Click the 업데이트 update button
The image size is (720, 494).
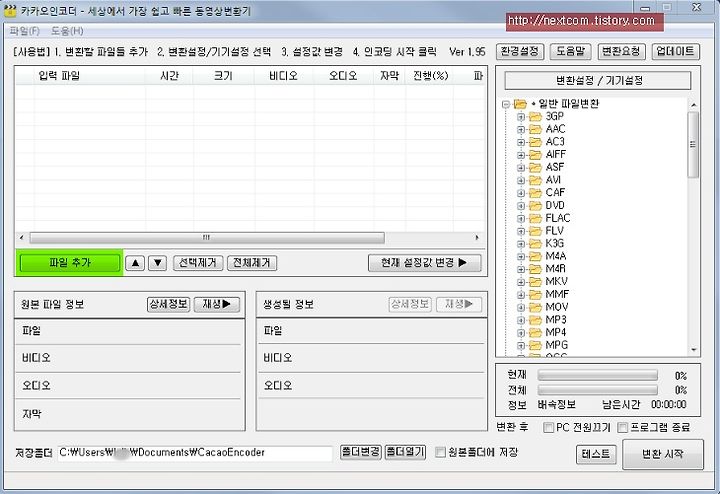[x=676, y=51]
